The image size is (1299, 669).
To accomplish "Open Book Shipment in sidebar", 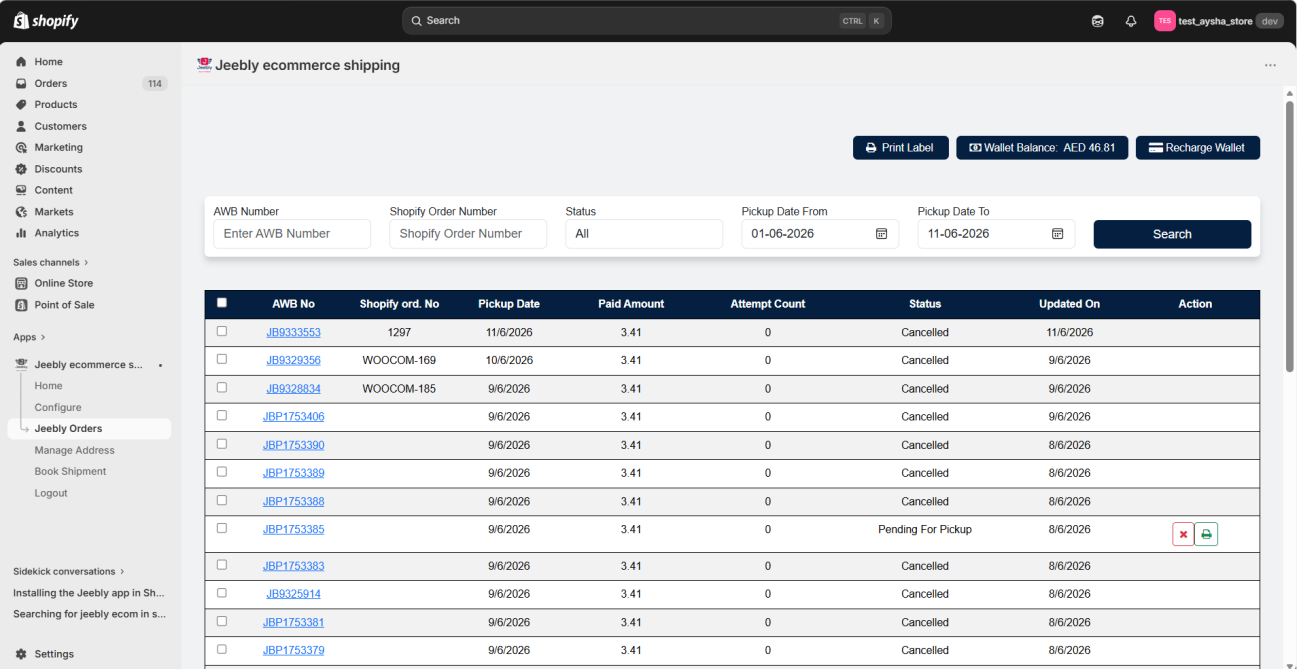I will click(70, 472).
